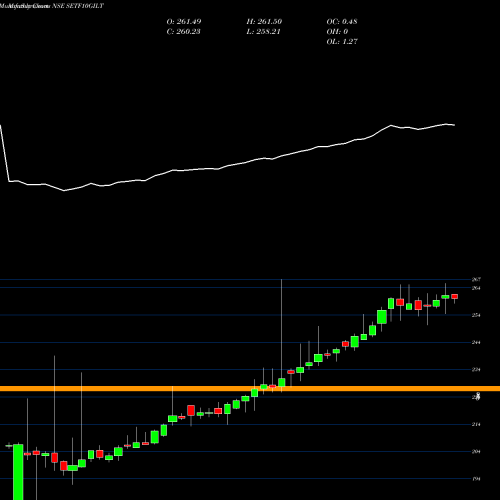This screenshot has width=500, height=500.
Task: Click the 254 price axis label
Action: pyautogui.click(x=476, y=315)
